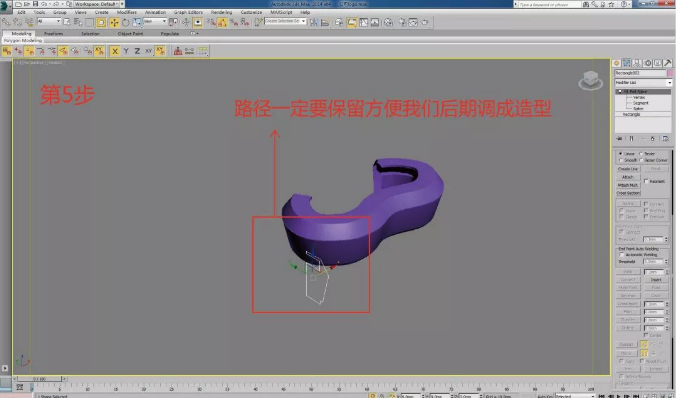
Task: Open the Utilities tab hammer icon
Action: point(668,63)
